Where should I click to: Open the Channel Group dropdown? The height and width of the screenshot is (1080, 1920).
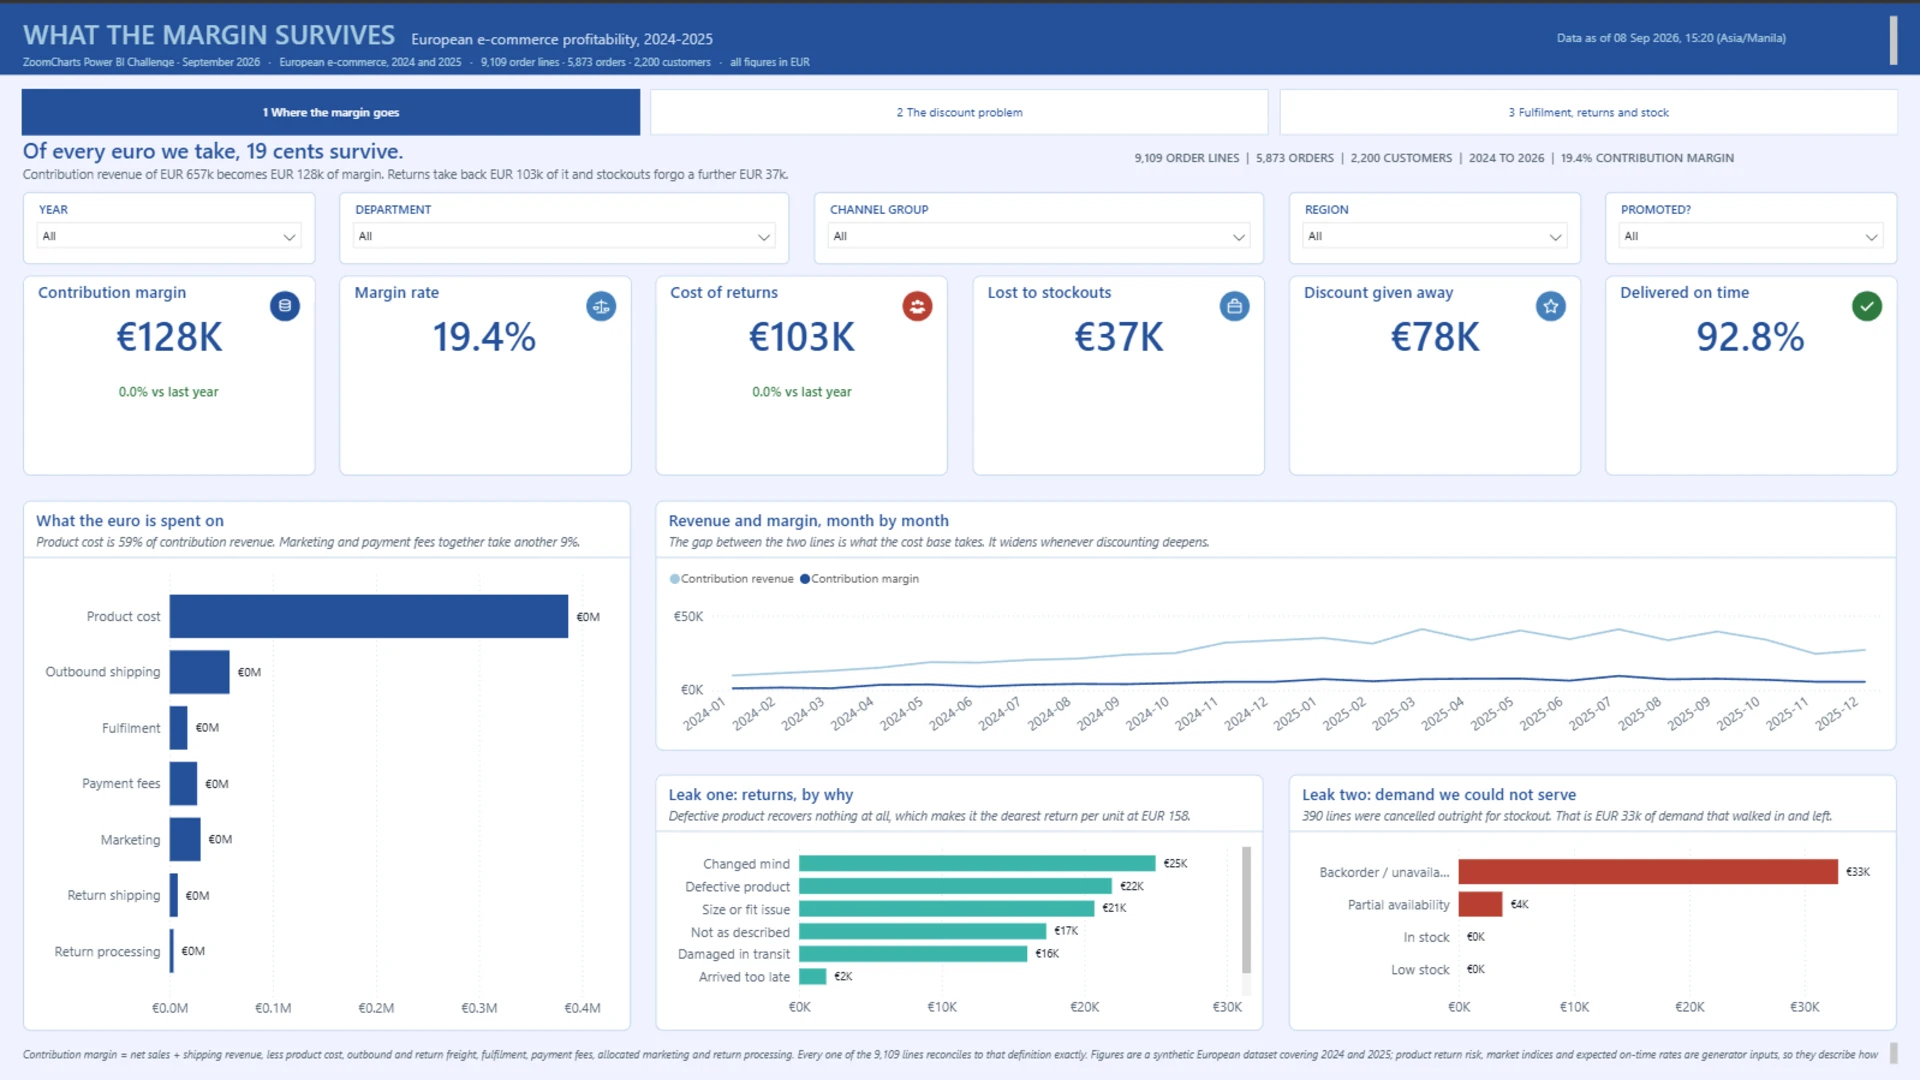(1039, 236)
